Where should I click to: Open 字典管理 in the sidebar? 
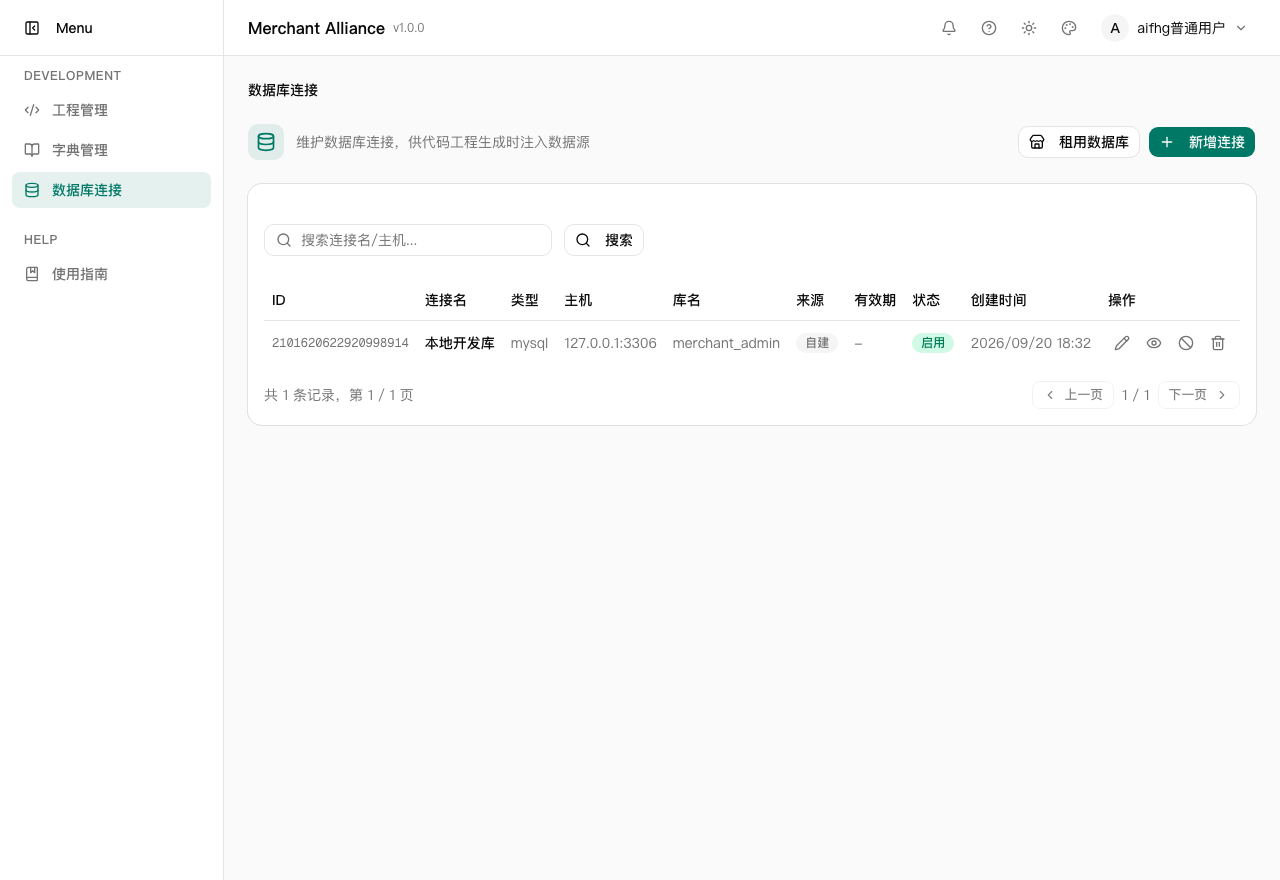111,150
